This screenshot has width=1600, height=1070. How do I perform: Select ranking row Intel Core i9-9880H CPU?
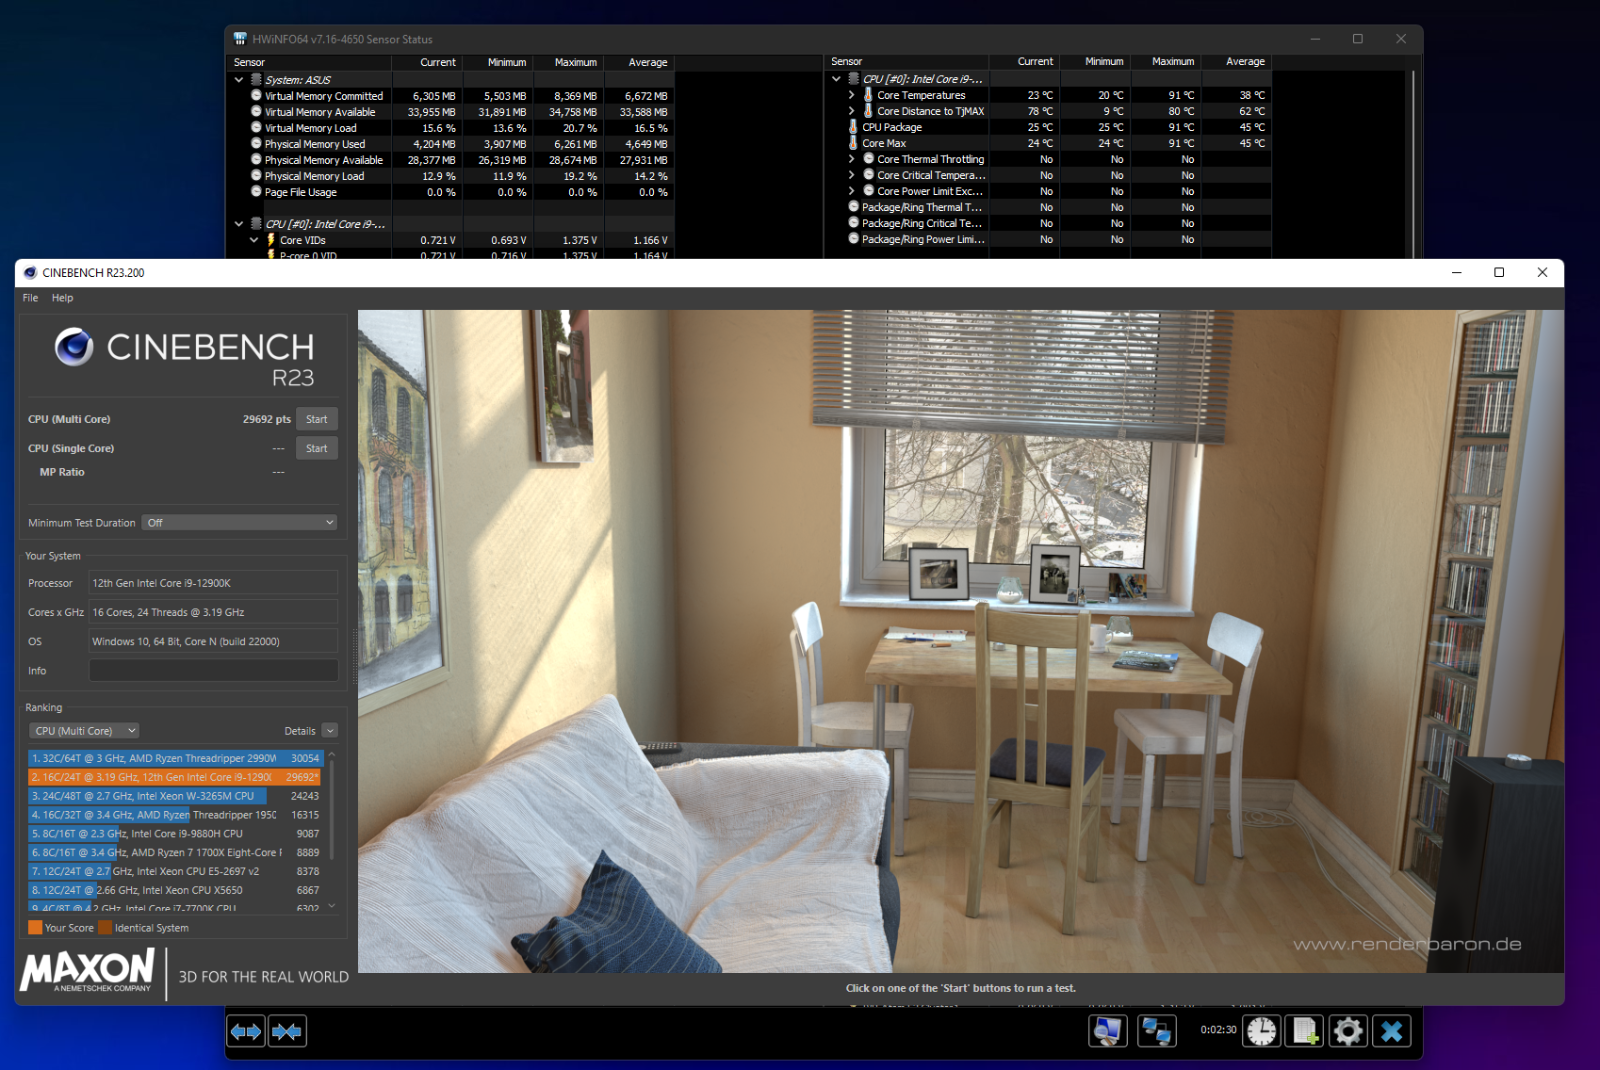tap(175, 833)
